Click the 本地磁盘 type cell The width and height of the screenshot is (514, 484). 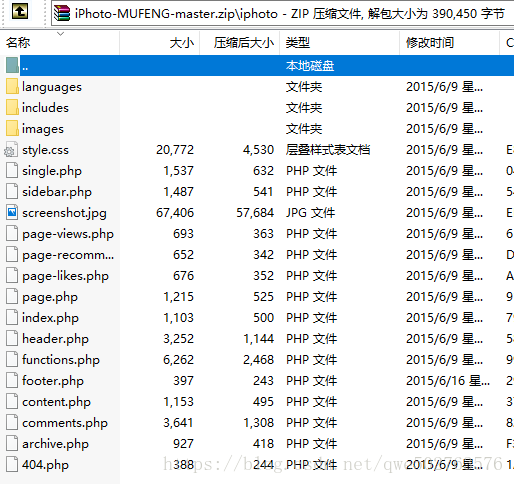pyautogui.click(x=310, y=66)
